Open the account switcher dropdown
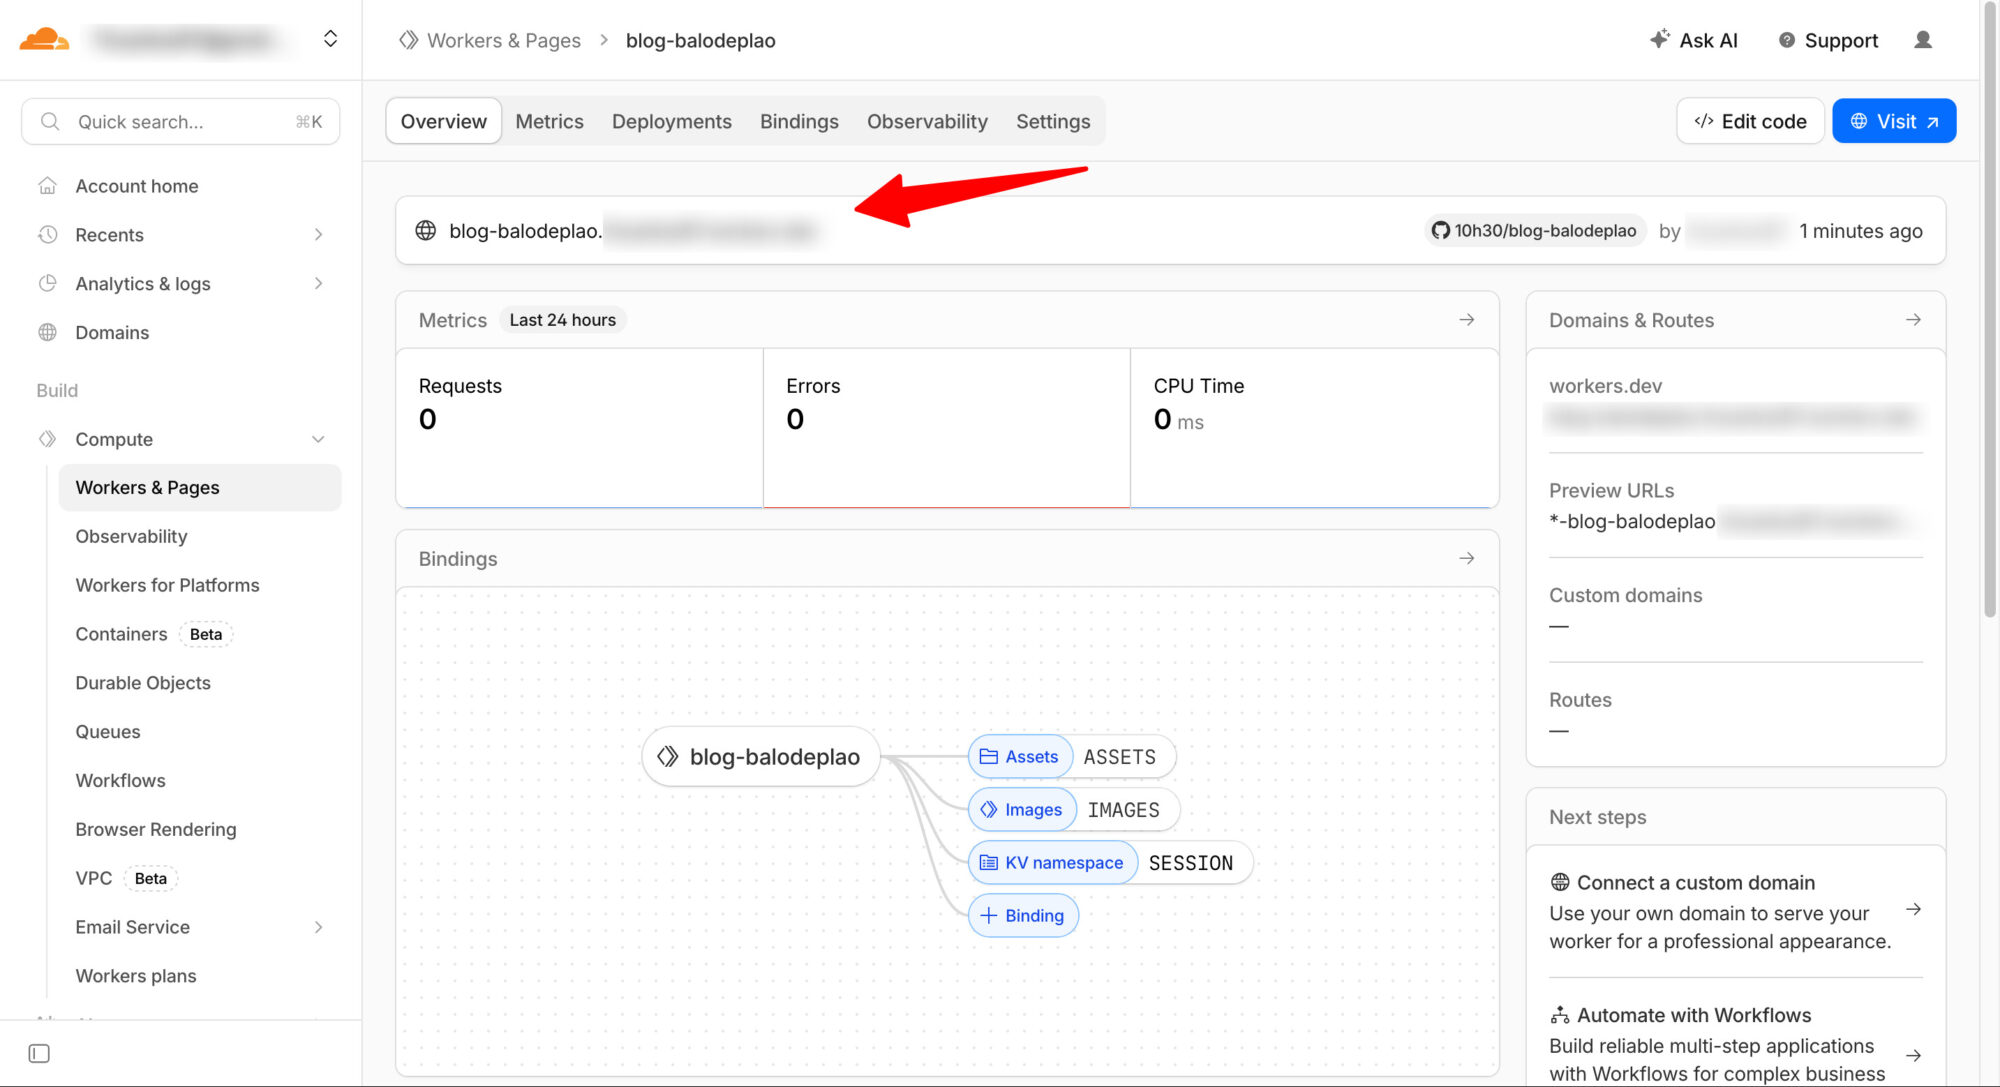This screenshot has height=1087, width=2000. [x=330, y=39]
